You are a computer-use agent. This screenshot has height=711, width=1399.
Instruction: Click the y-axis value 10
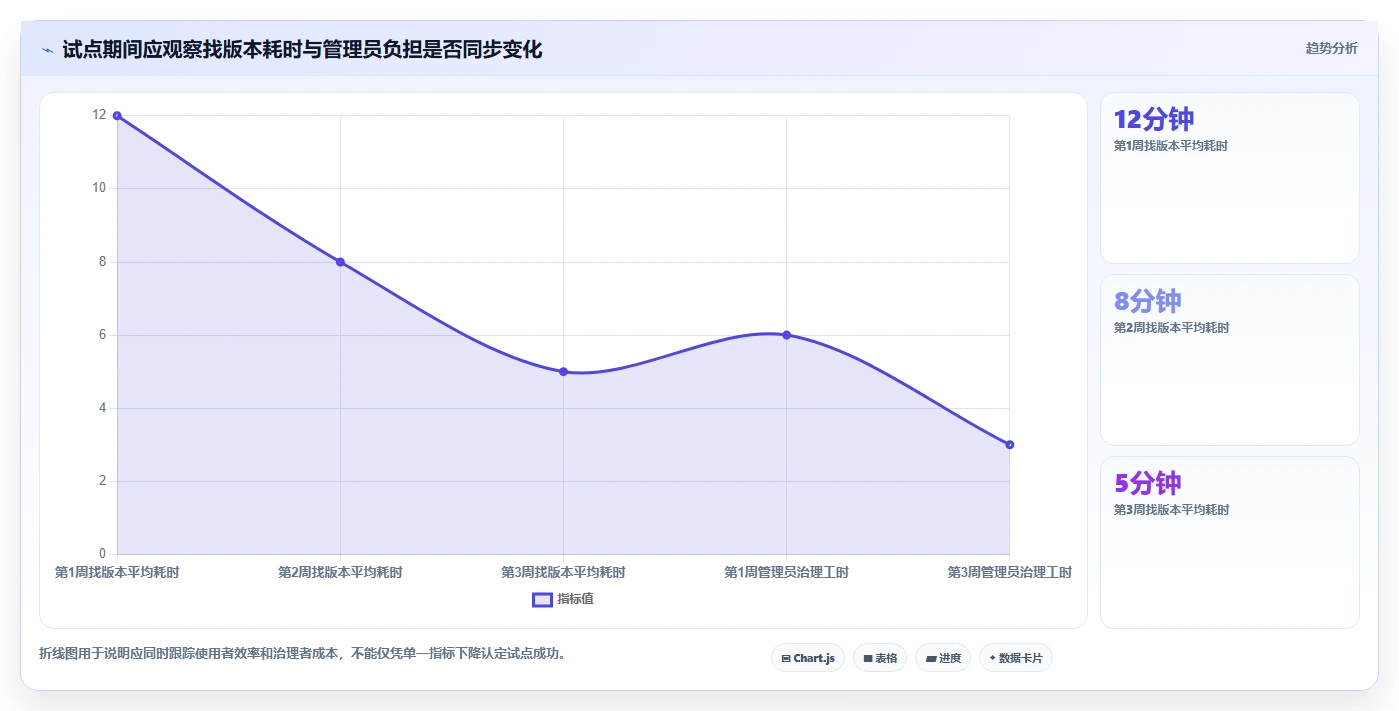99,188
